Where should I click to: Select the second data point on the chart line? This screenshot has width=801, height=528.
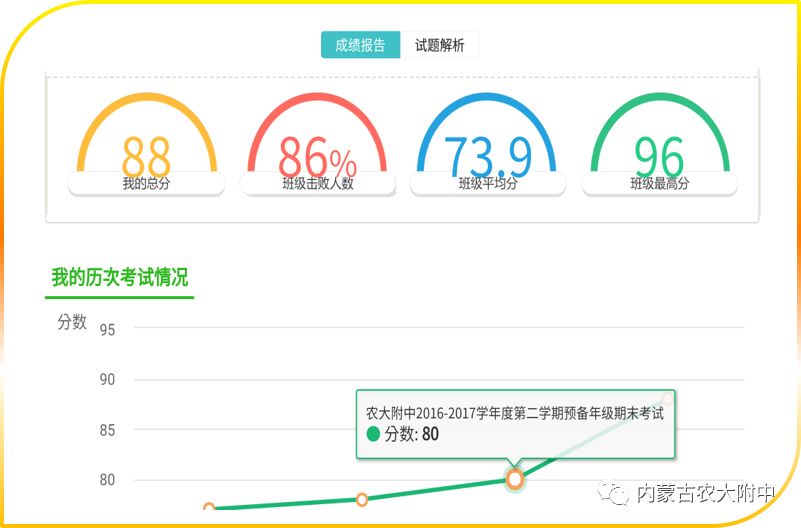tap(362, 499)
